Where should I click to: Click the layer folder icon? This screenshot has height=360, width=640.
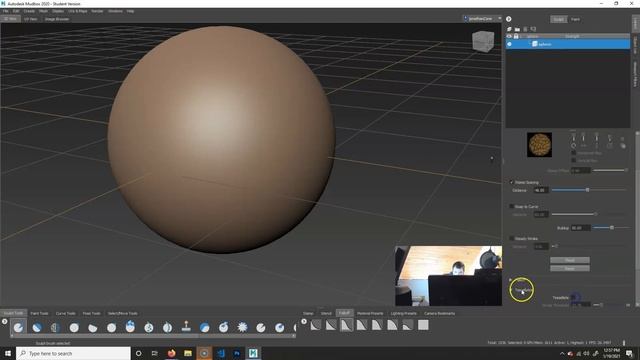(x=517, y=29)
